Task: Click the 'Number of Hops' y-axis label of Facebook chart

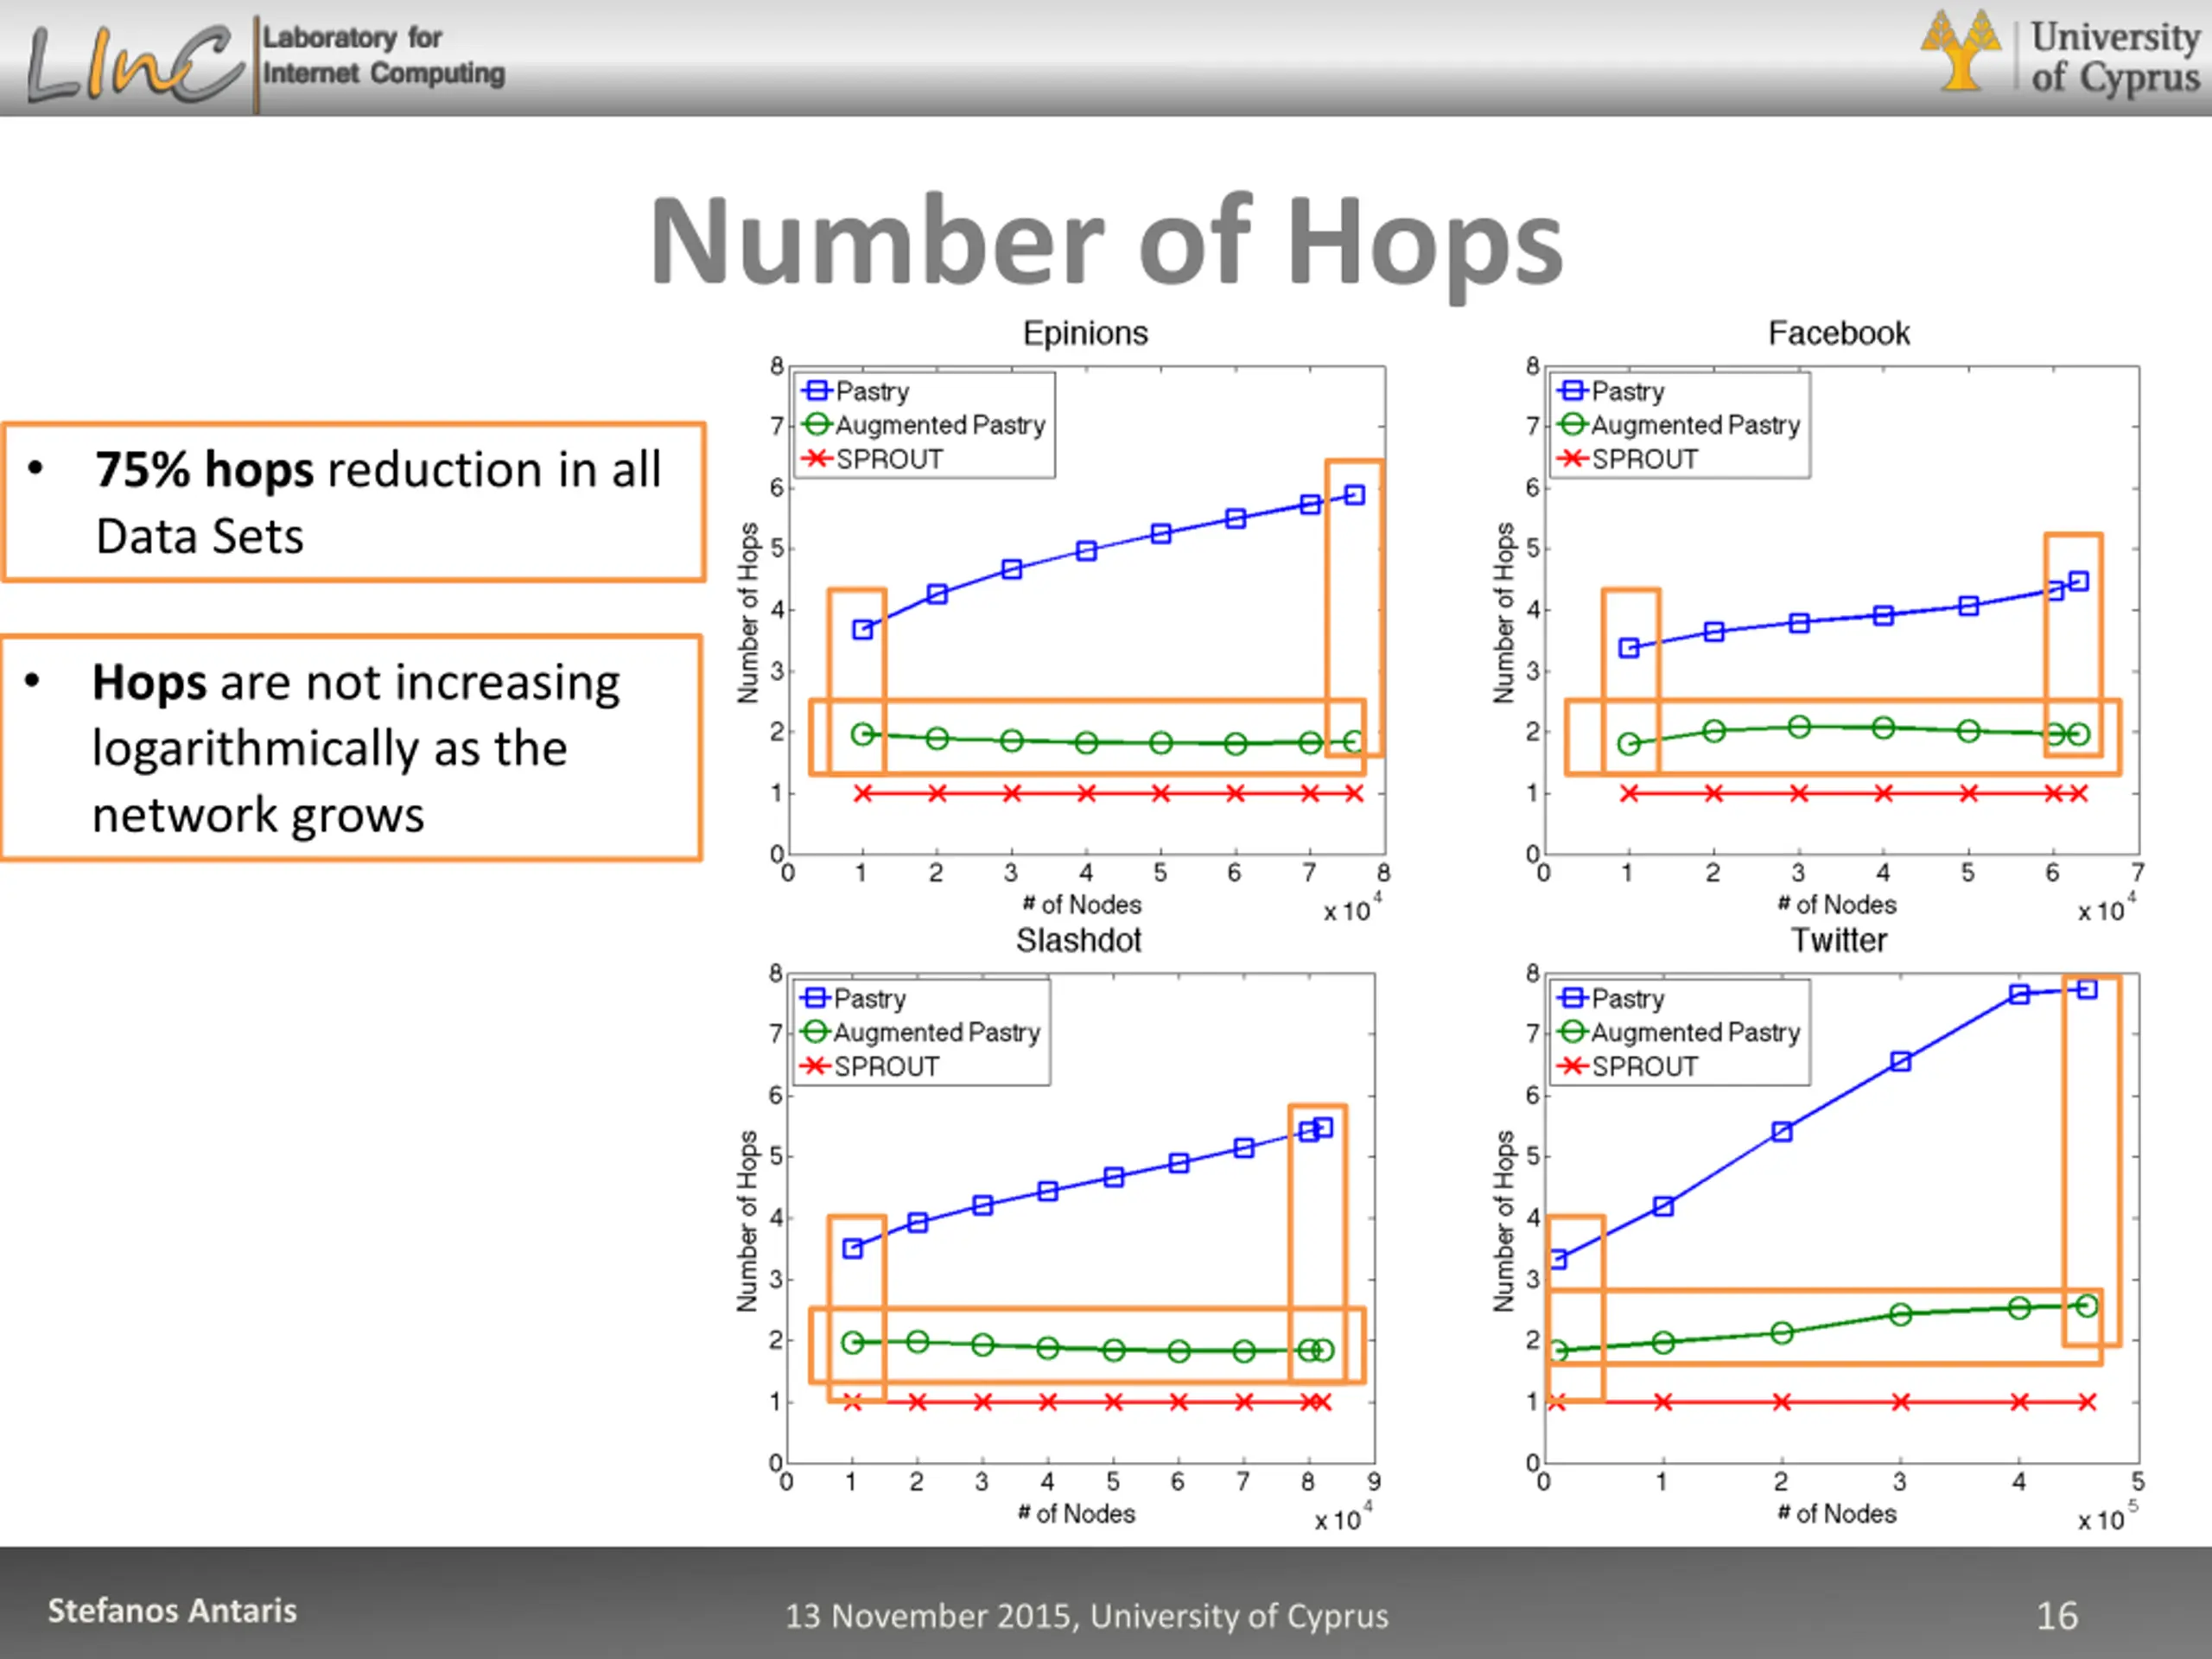Action: (1503, 613)
